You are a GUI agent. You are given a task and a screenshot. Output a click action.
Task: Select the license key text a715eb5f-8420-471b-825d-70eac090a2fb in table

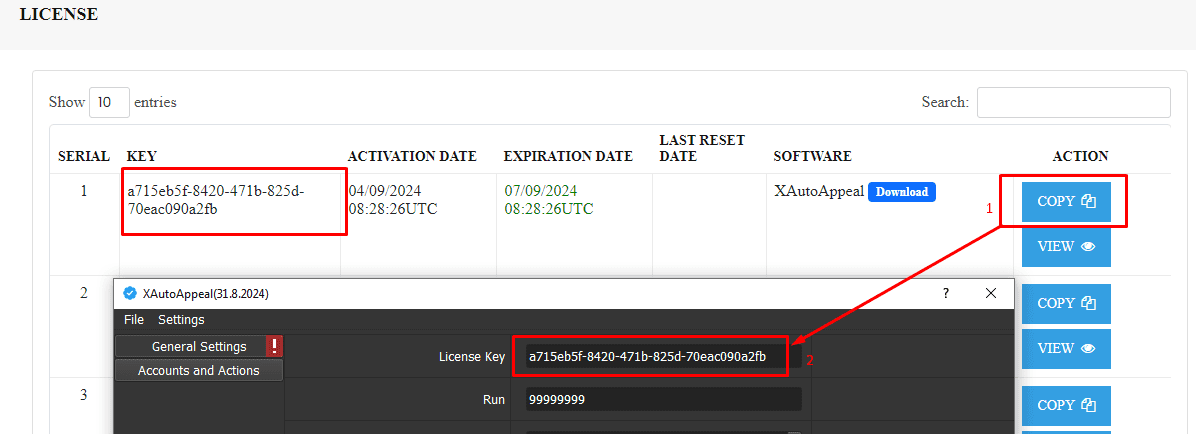(216, 200)
